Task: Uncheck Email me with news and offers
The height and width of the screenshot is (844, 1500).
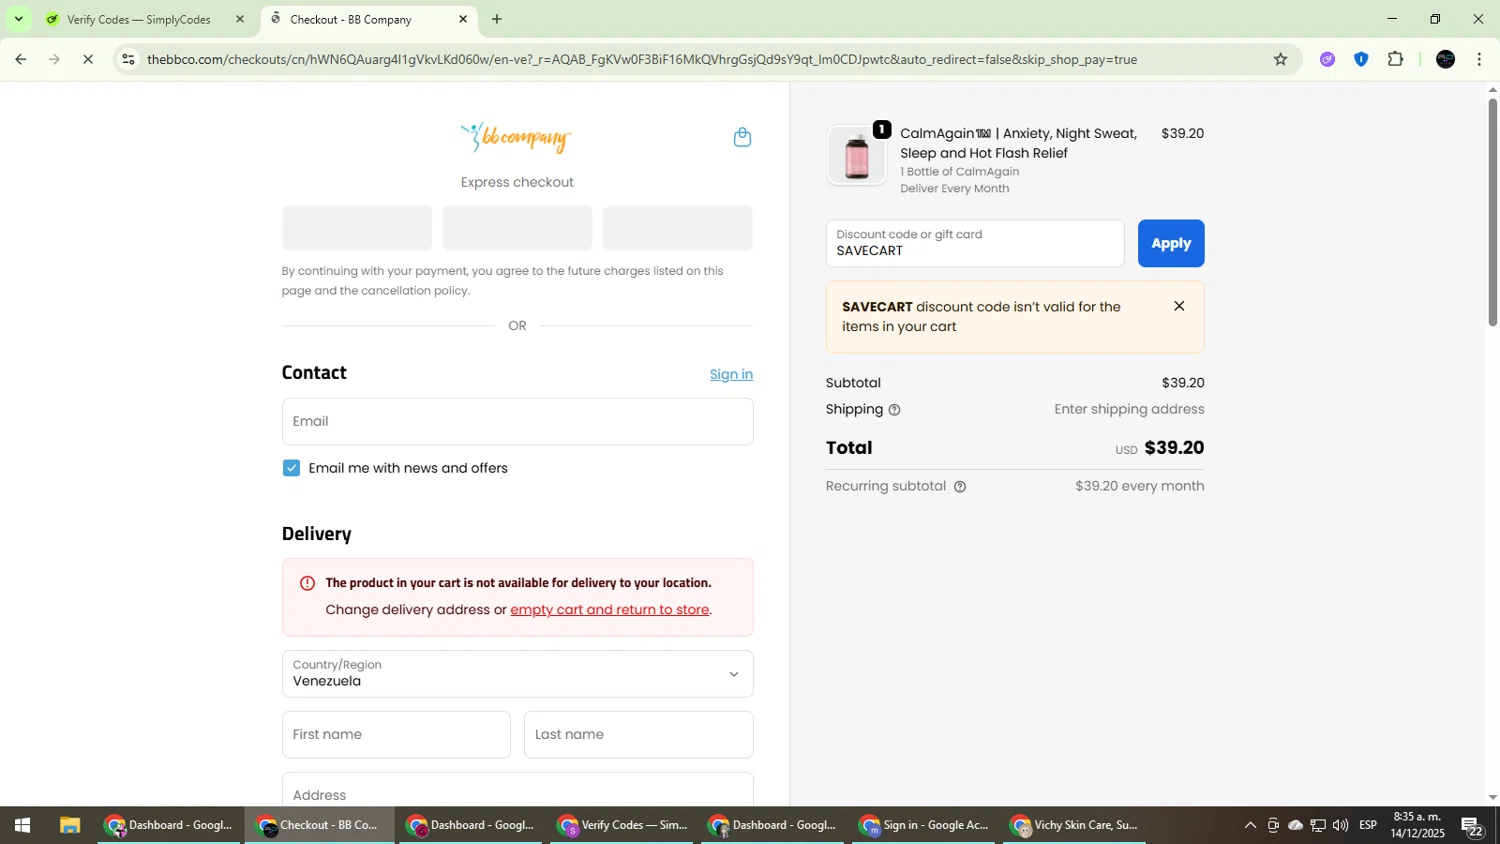Action: tap(291, 468)
